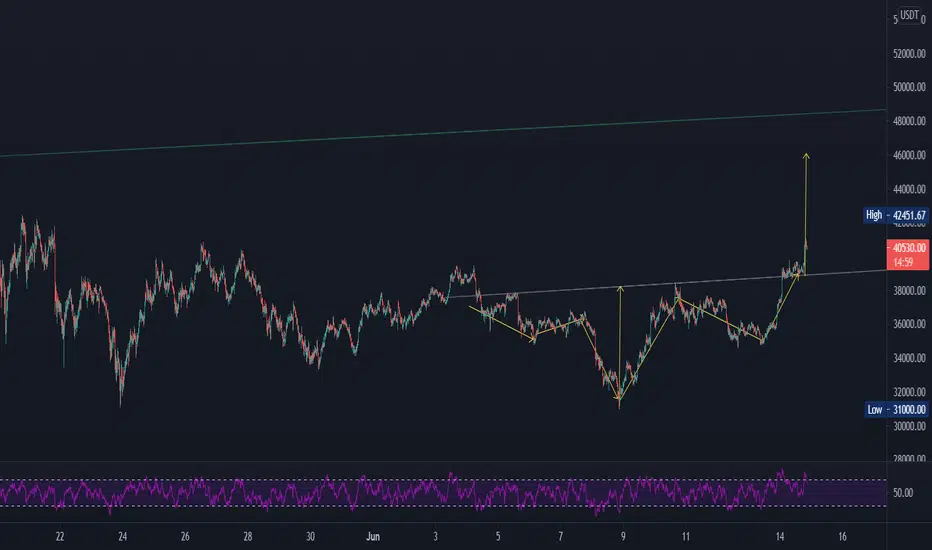Viewport: 932px width, 550px height.
Task: Click date 24 on the time axis
Action: pyautogui.click(x=122, y=536)
